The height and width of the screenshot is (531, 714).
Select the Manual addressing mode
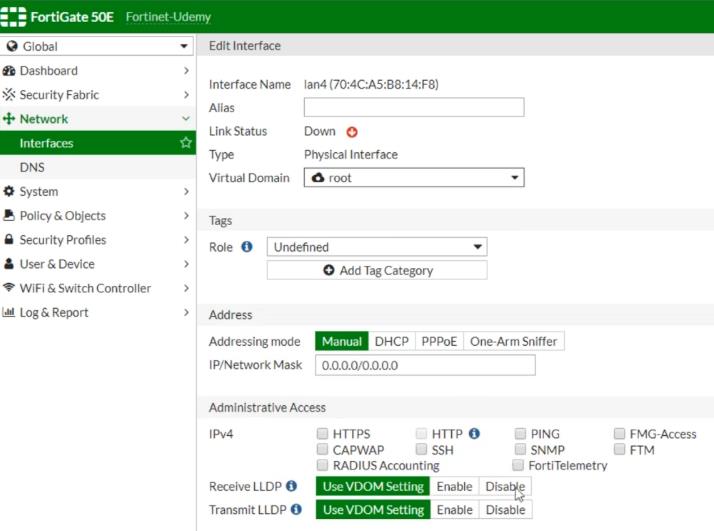tap(342, 341)
